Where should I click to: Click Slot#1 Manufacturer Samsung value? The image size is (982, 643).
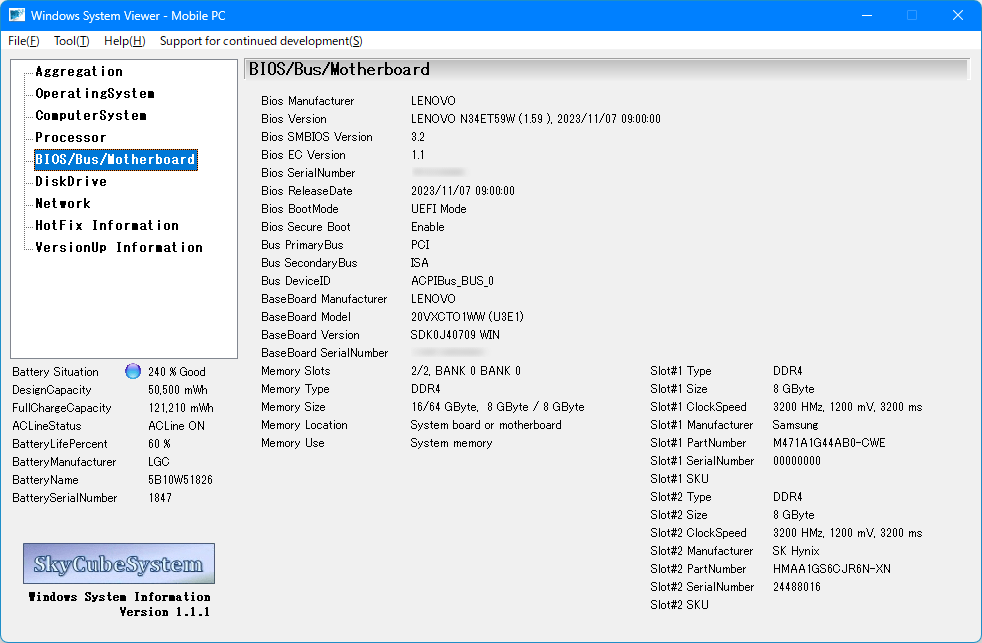point(795,425)
